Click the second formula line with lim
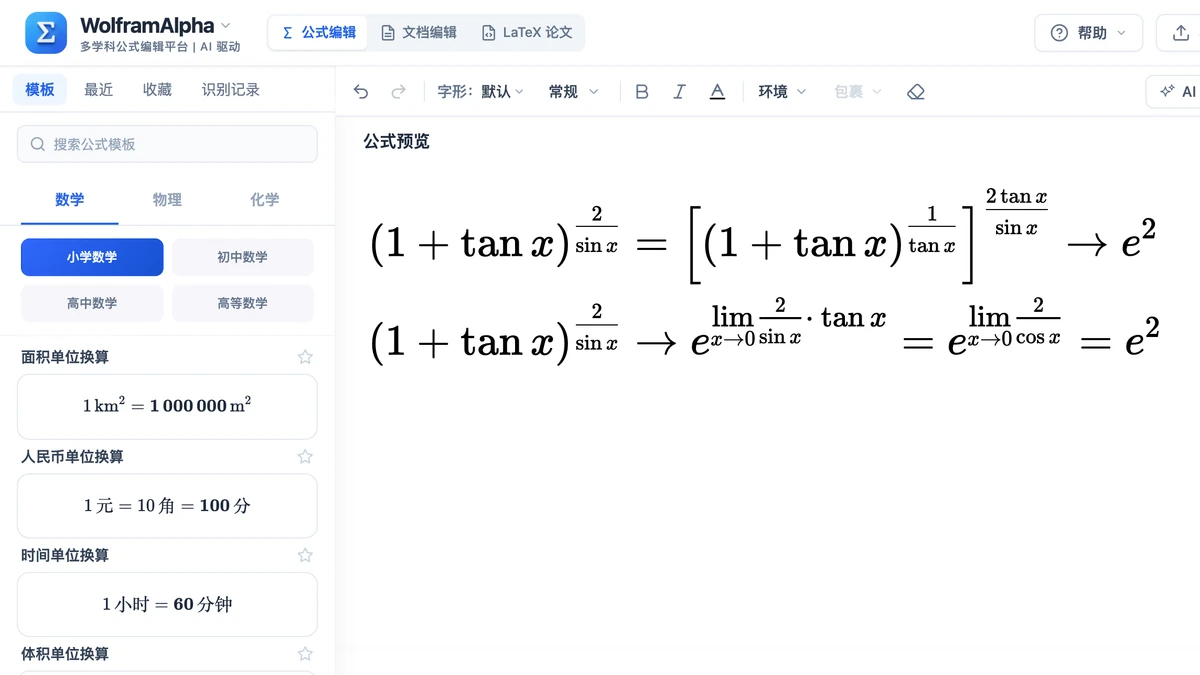Viewport: 1200px width, 675px height. (x=764, y=332)
